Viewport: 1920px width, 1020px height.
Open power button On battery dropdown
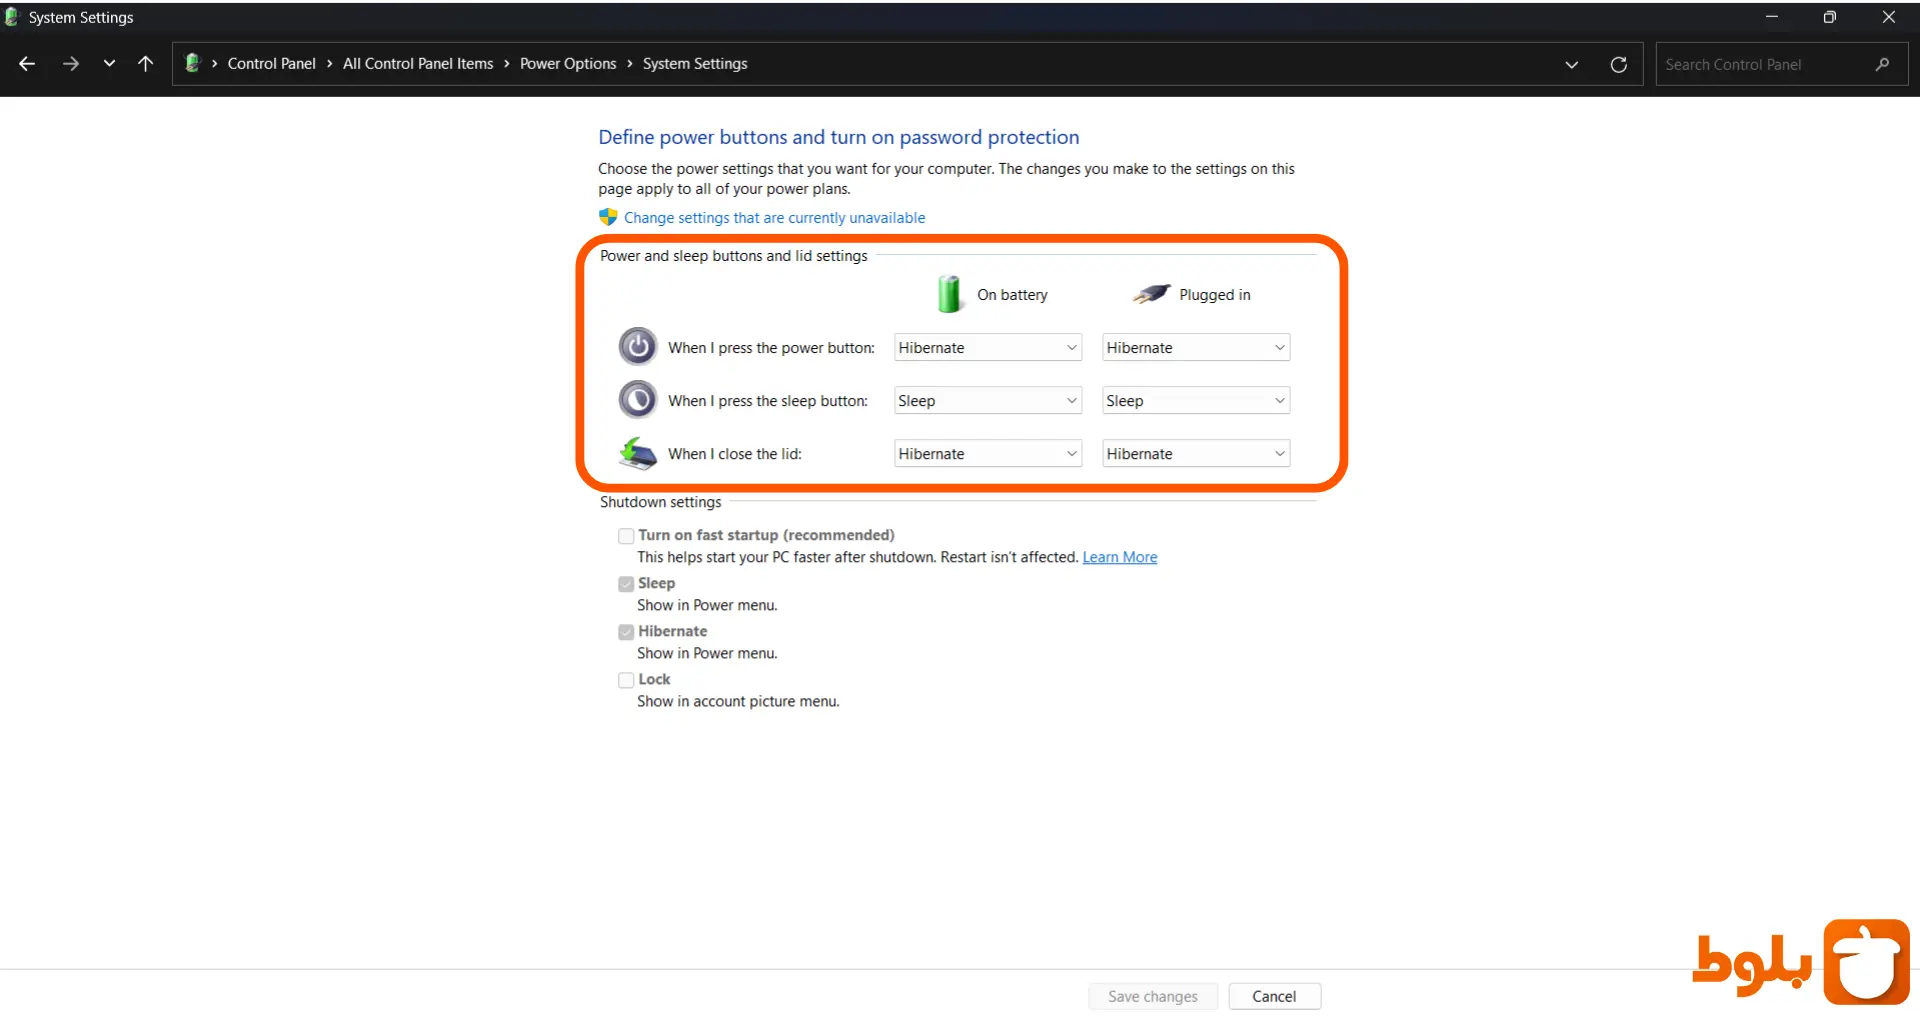(987, 348)
